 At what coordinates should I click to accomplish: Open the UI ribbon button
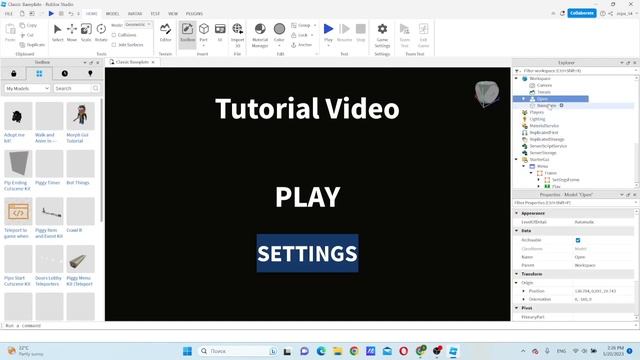click(x=220, y=33)
